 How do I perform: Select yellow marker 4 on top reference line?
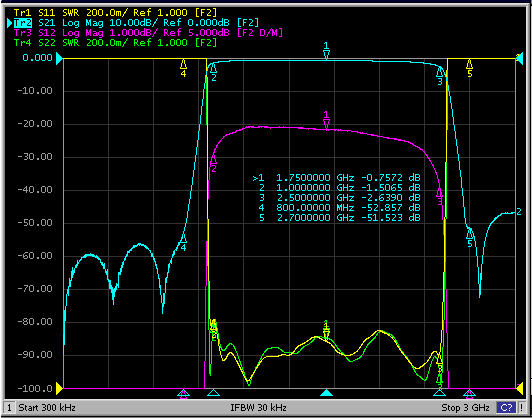183,68
